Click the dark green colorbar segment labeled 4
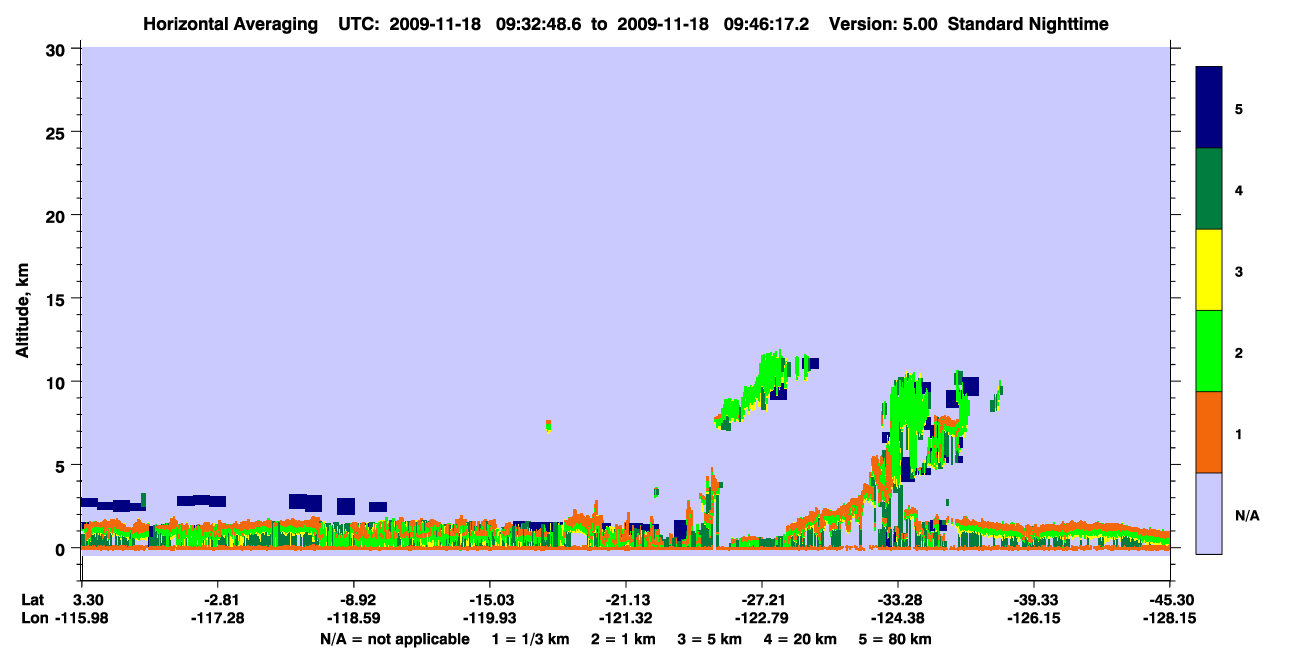1300x667 pixels. tap(1209, 189)
